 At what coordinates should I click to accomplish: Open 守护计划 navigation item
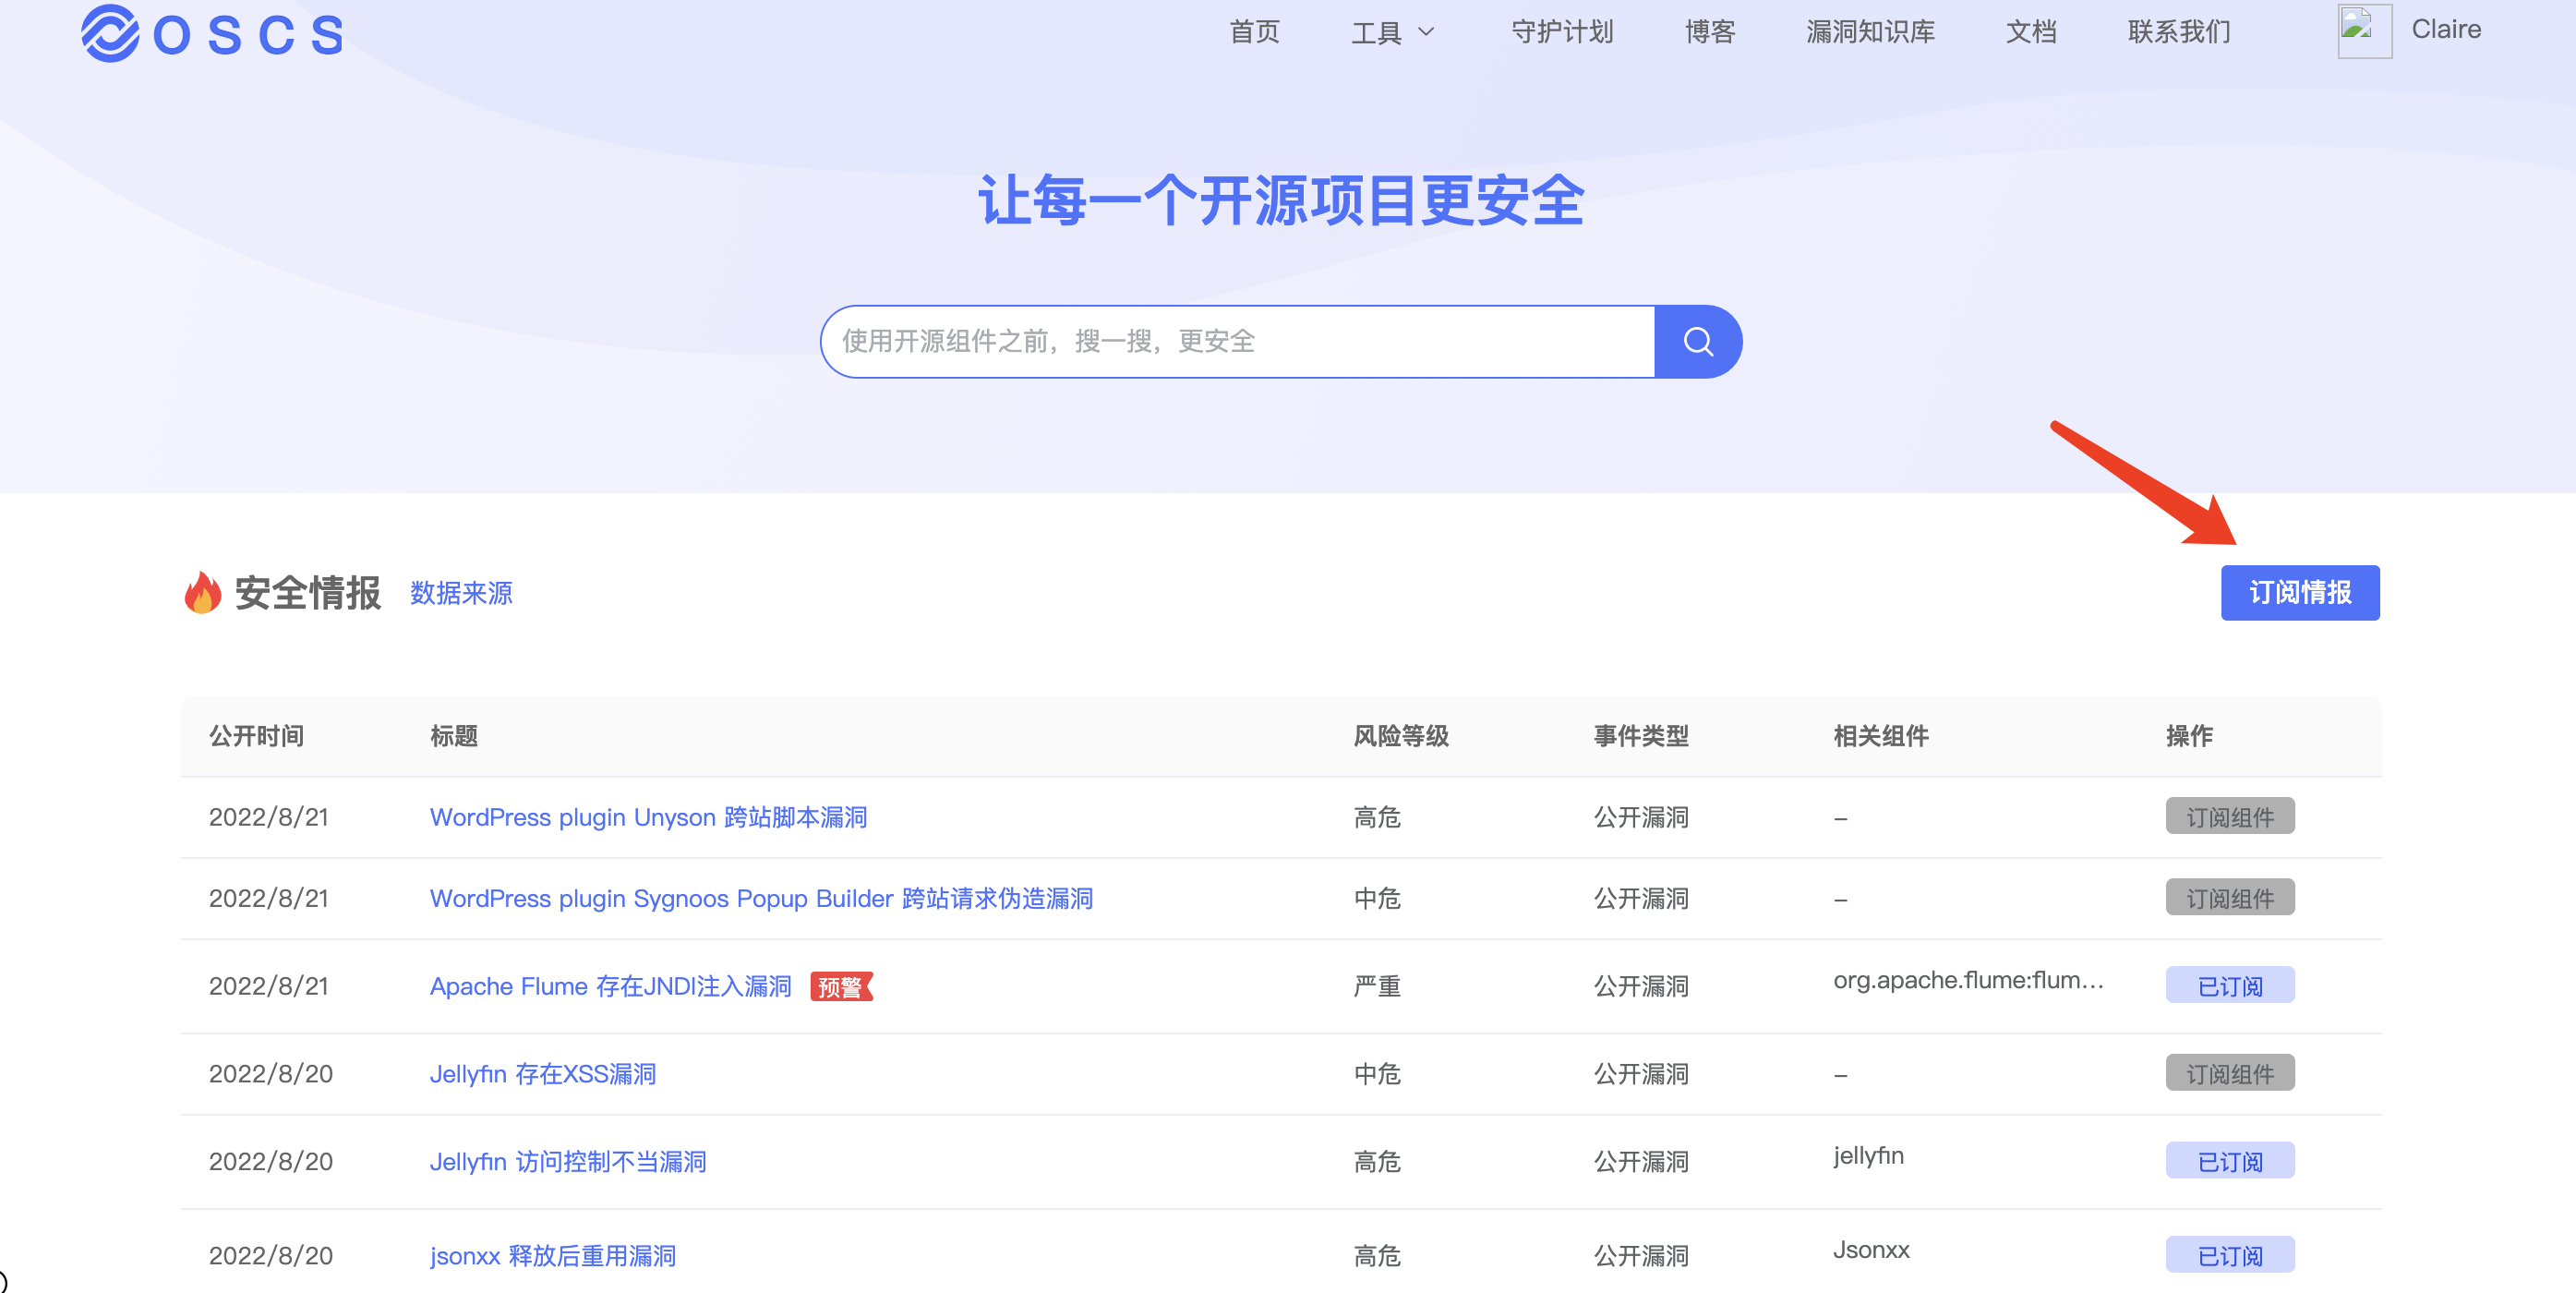pos(1561,33)
